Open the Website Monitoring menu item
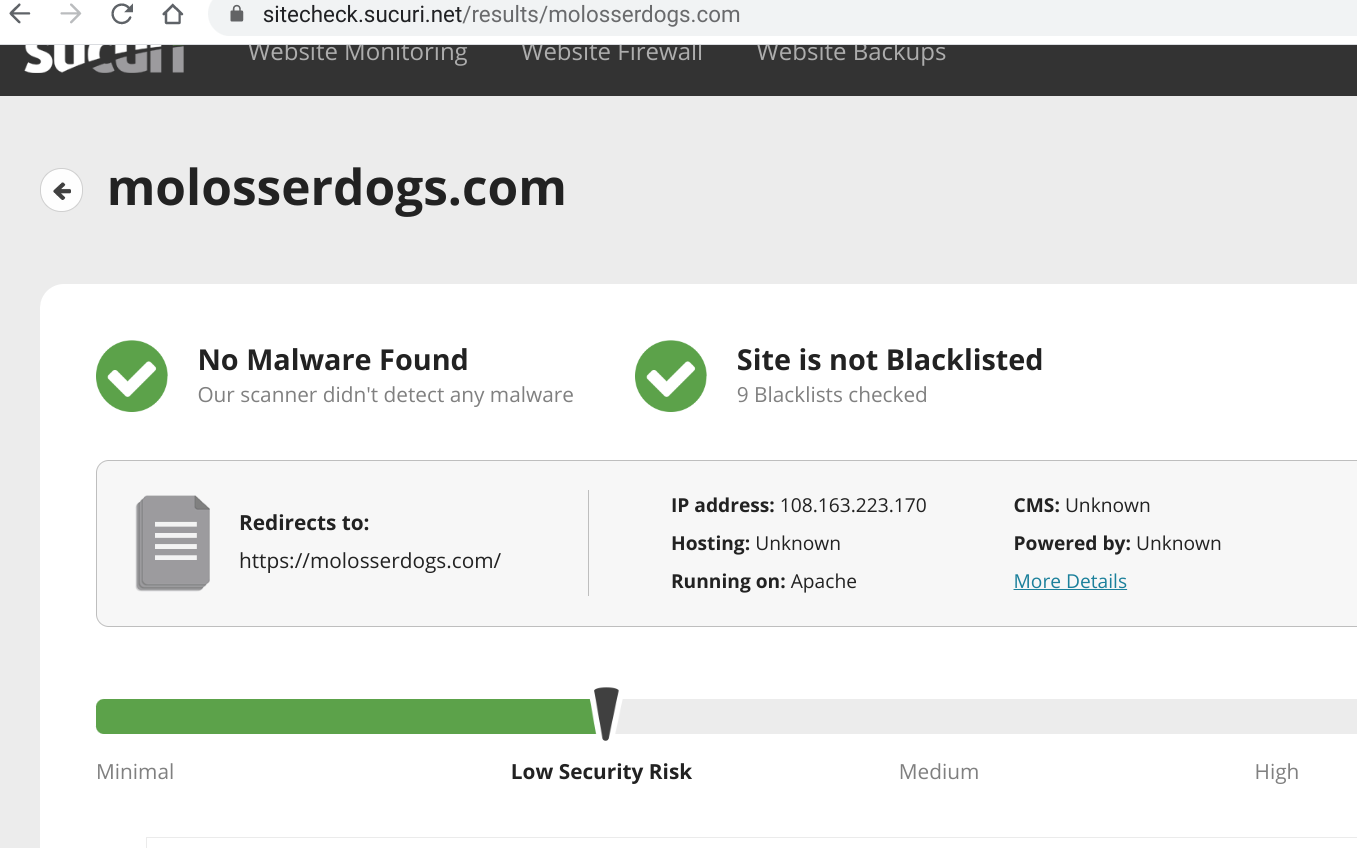1357x848 pixels. coord(357,53)
